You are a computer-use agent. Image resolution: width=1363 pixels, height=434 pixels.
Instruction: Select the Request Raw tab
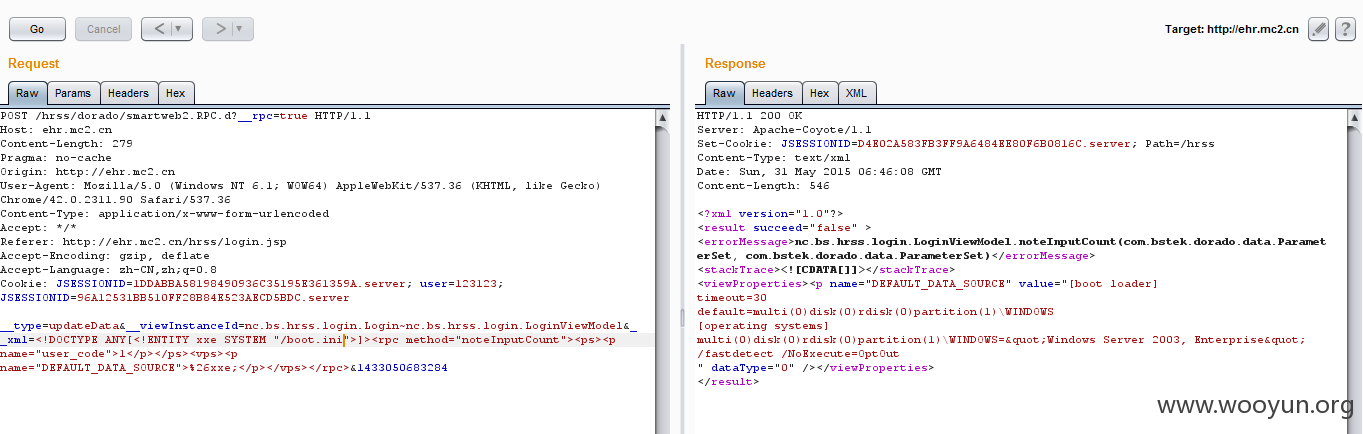pos(27,93)
